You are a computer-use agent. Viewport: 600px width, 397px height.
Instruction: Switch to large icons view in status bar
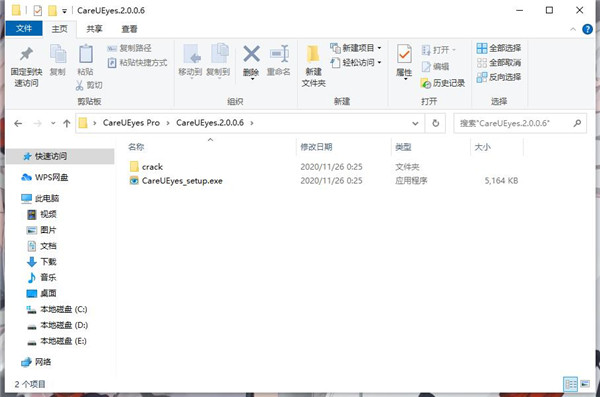coord(585,384)
